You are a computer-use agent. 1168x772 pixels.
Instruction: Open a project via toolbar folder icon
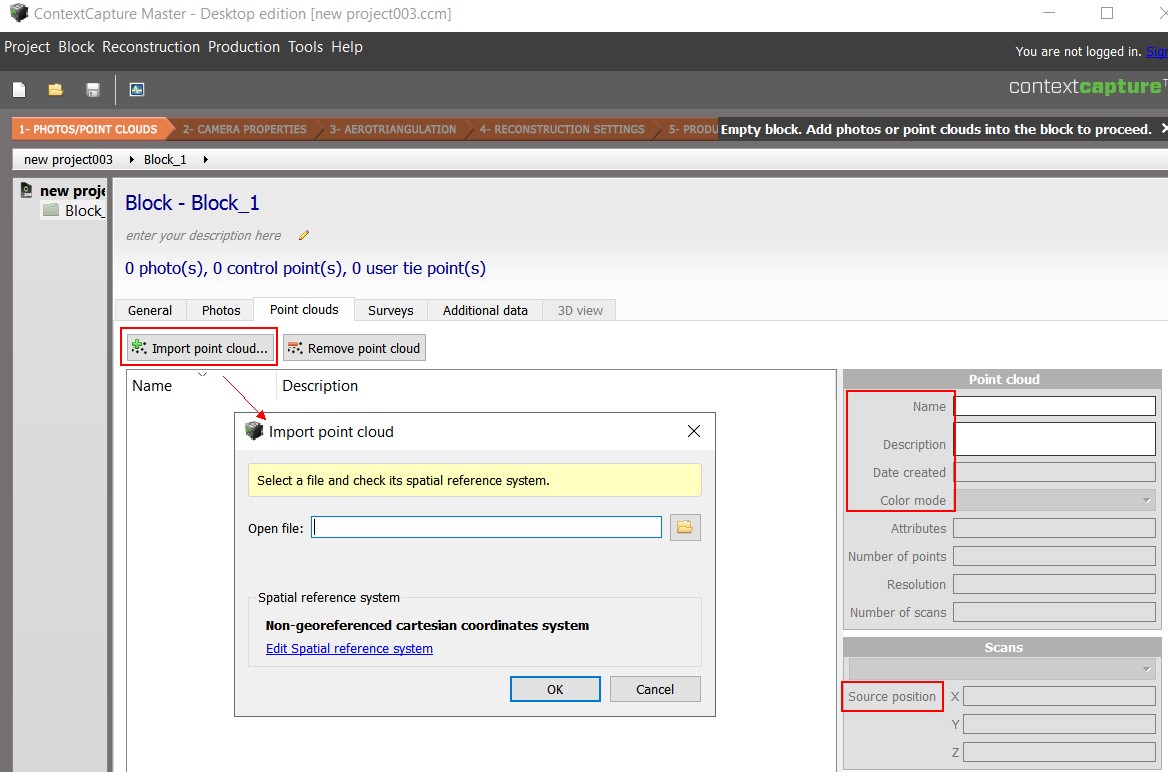pyautogui.click(x=56, y=90)
